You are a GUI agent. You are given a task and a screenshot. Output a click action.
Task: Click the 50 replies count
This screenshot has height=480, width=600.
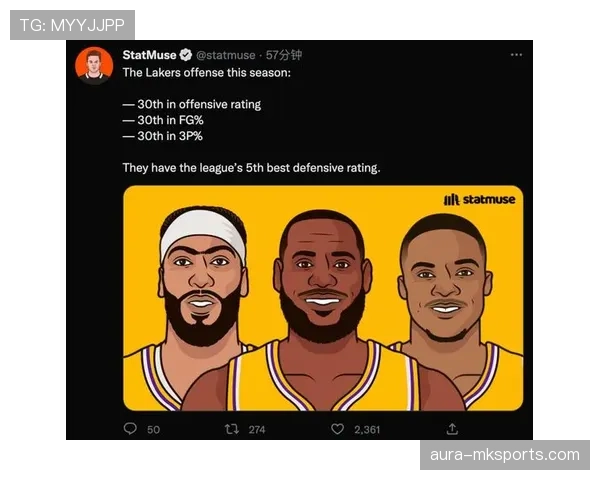click(x=153, y=429)
